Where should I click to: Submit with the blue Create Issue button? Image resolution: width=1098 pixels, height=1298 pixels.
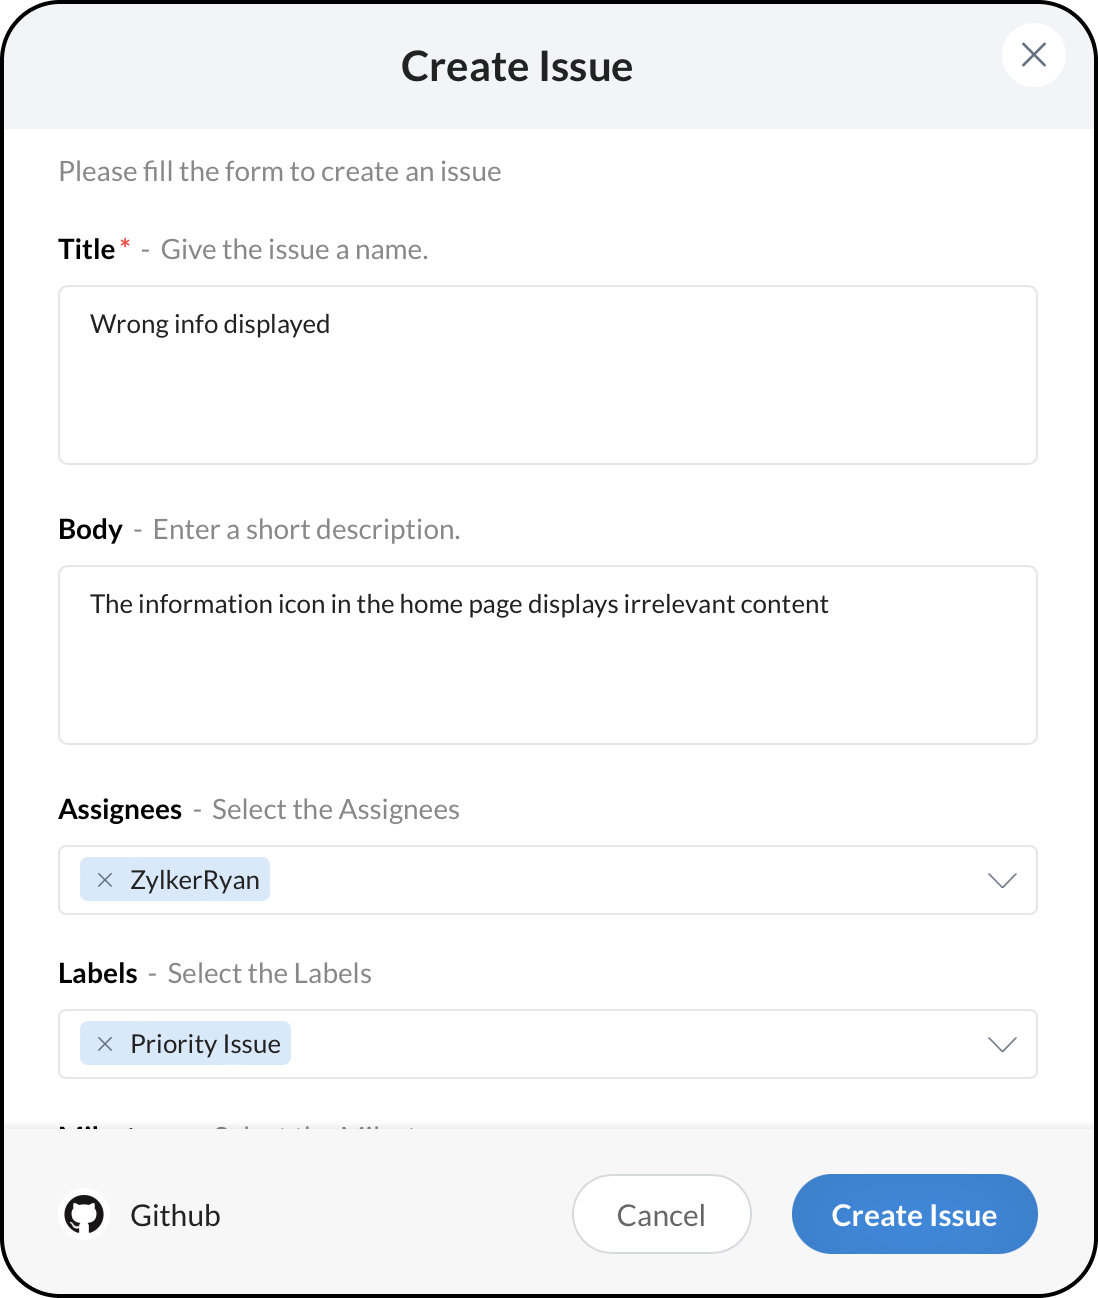pyautogui.click(x=914, y=1214)
